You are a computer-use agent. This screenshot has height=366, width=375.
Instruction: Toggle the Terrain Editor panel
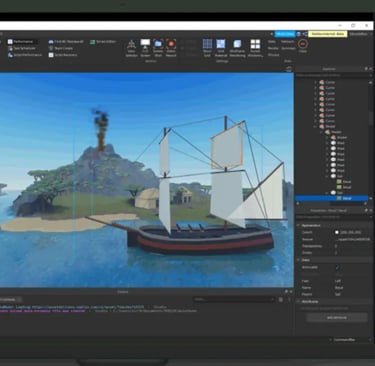coord(103,42)
